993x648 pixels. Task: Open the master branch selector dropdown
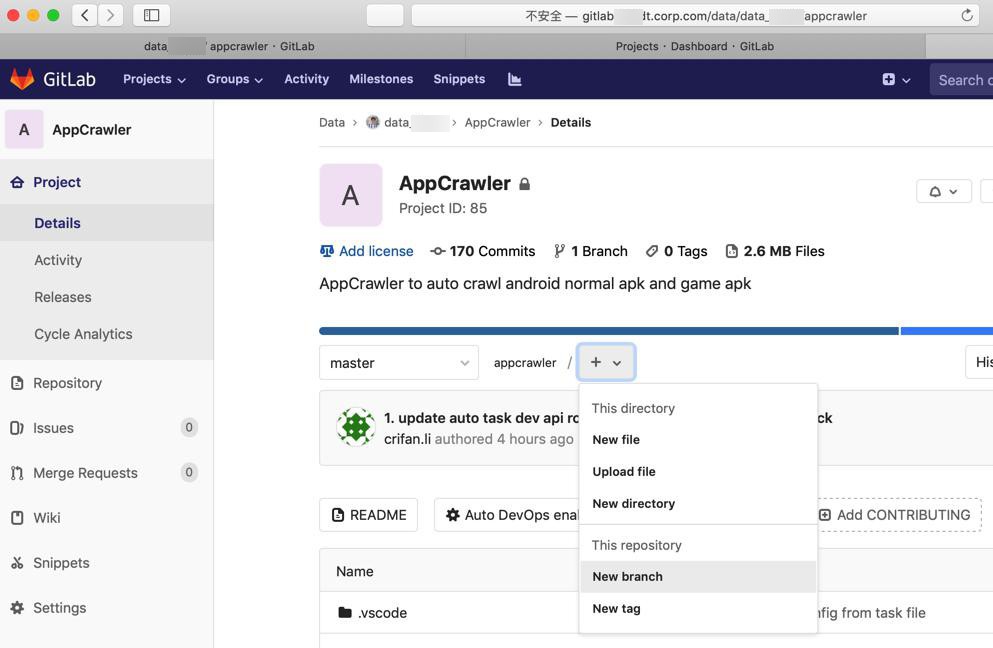point(398,362)
